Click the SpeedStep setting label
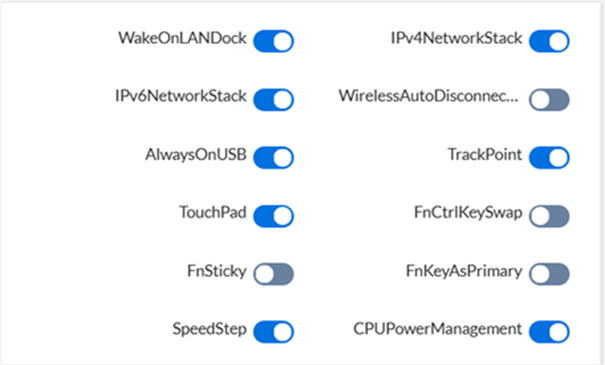Image resolution: width=605 pixels, height=365 pixels. pyautogui.click(x=209, y=330)
